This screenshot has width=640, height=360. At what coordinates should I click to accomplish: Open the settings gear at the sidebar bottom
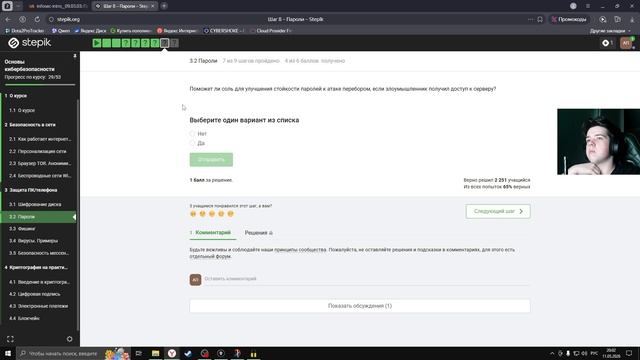pyautogui.click(x=69, y=339)
